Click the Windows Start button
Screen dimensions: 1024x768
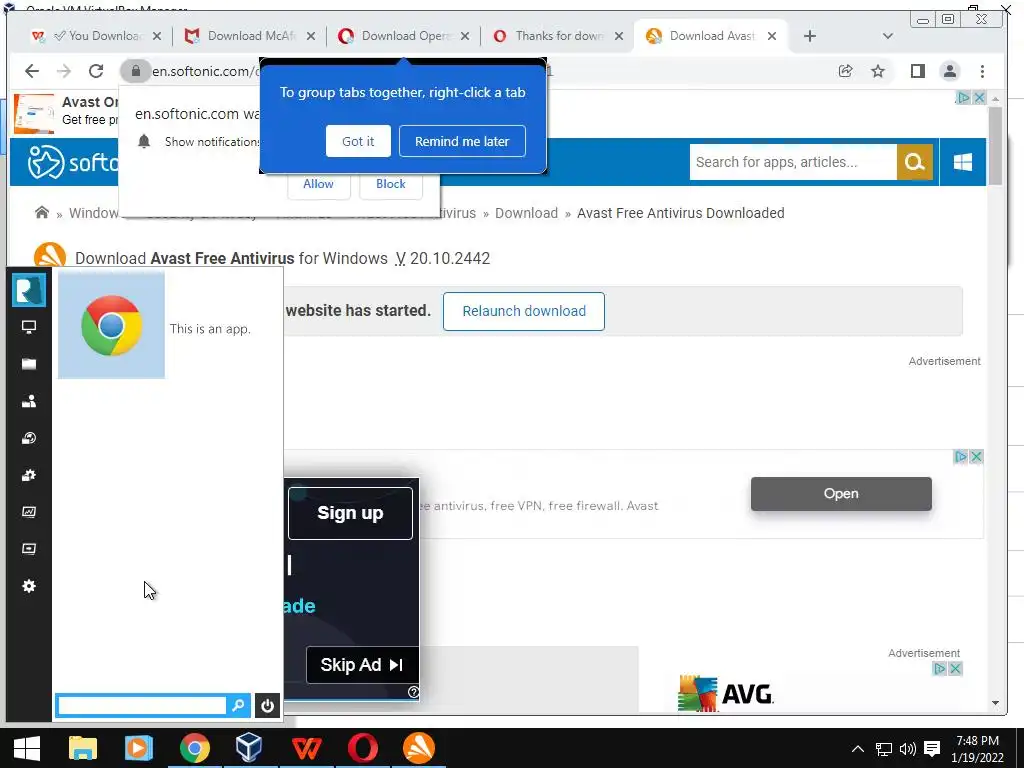pyautogui.click(x=27, y=748)
